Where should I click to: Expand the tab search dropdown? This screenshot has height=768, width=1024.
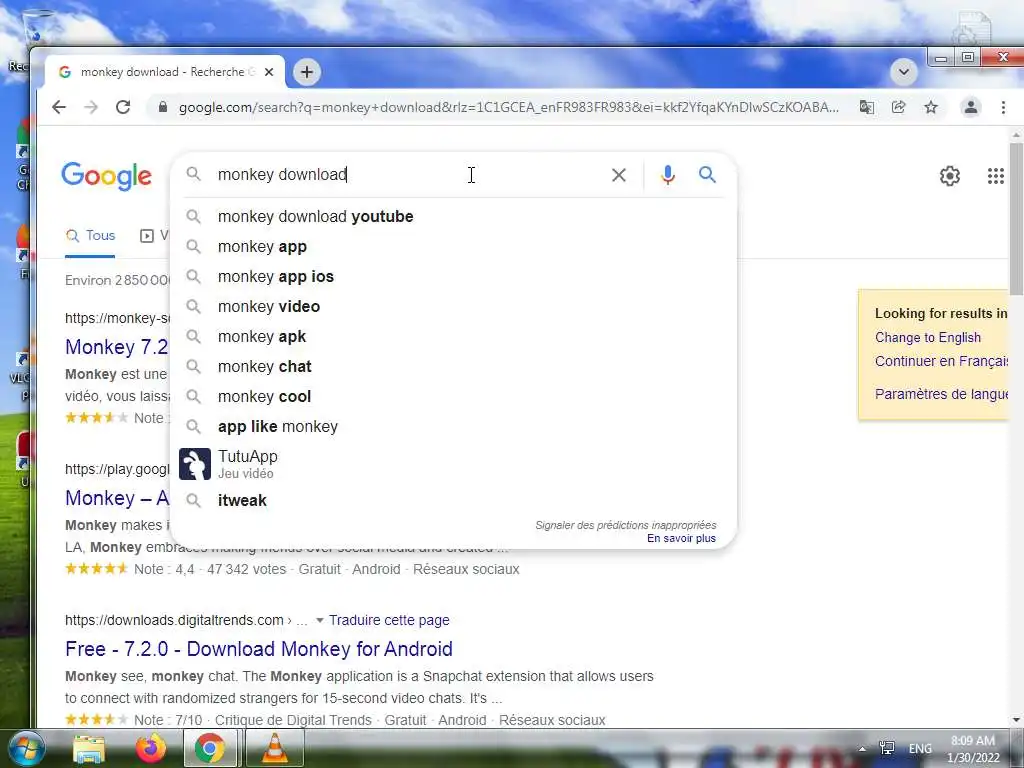(x=904, y=72)
